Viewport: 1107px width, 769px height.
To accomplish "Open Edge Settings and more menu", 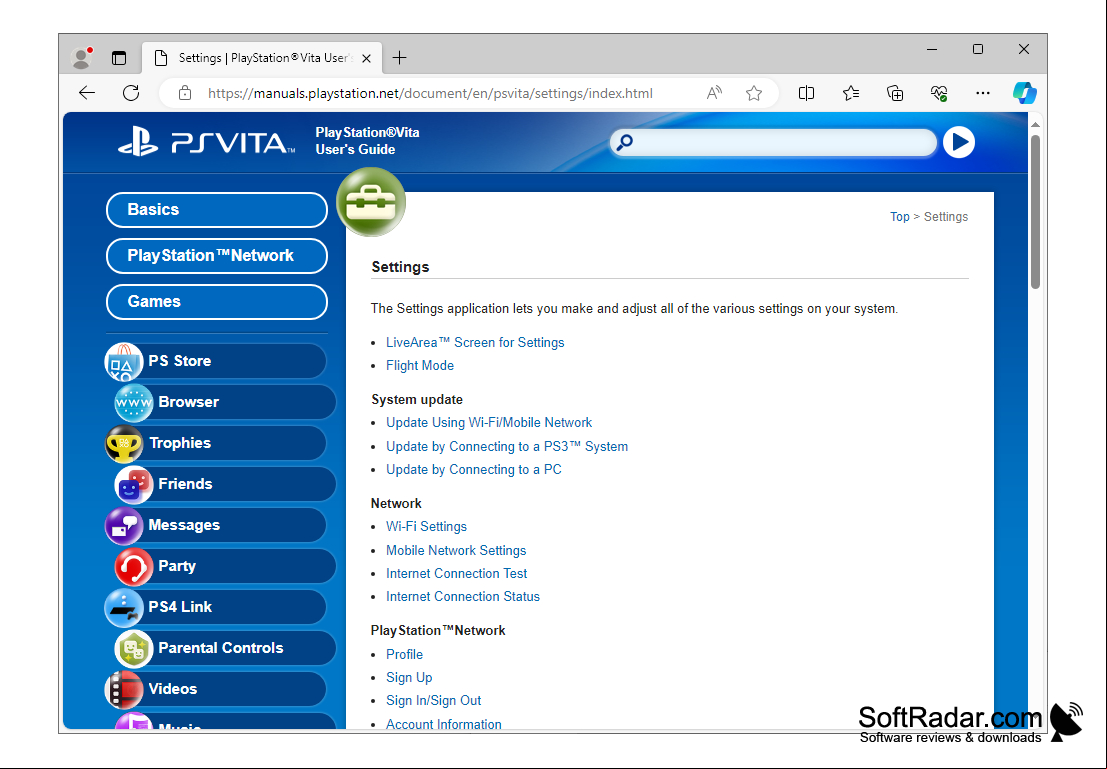I will coord(983,93).
